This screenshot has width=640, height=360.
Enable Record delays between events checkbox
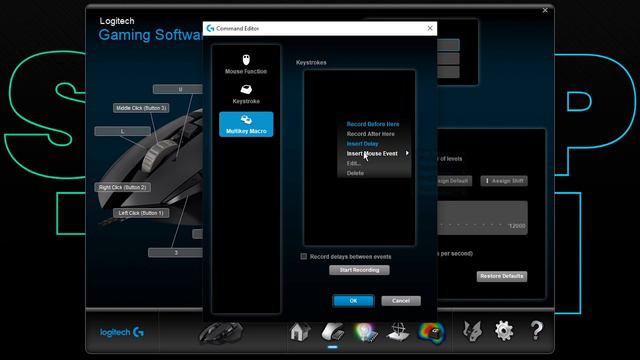click(304, 256)
